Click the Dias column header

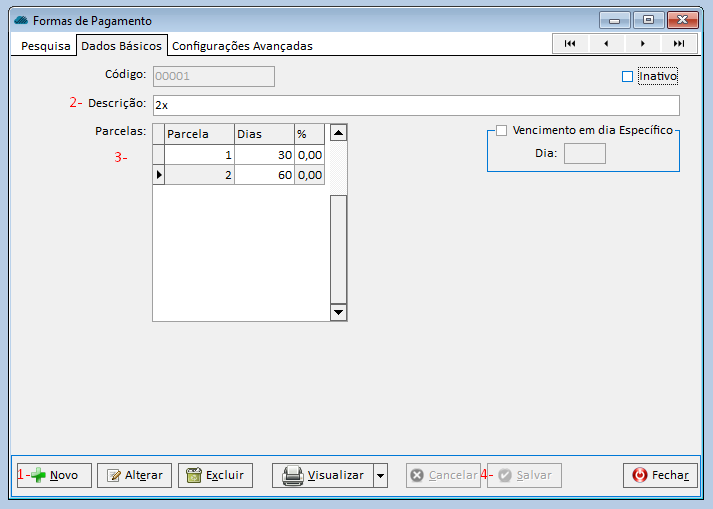pos(264,133)
